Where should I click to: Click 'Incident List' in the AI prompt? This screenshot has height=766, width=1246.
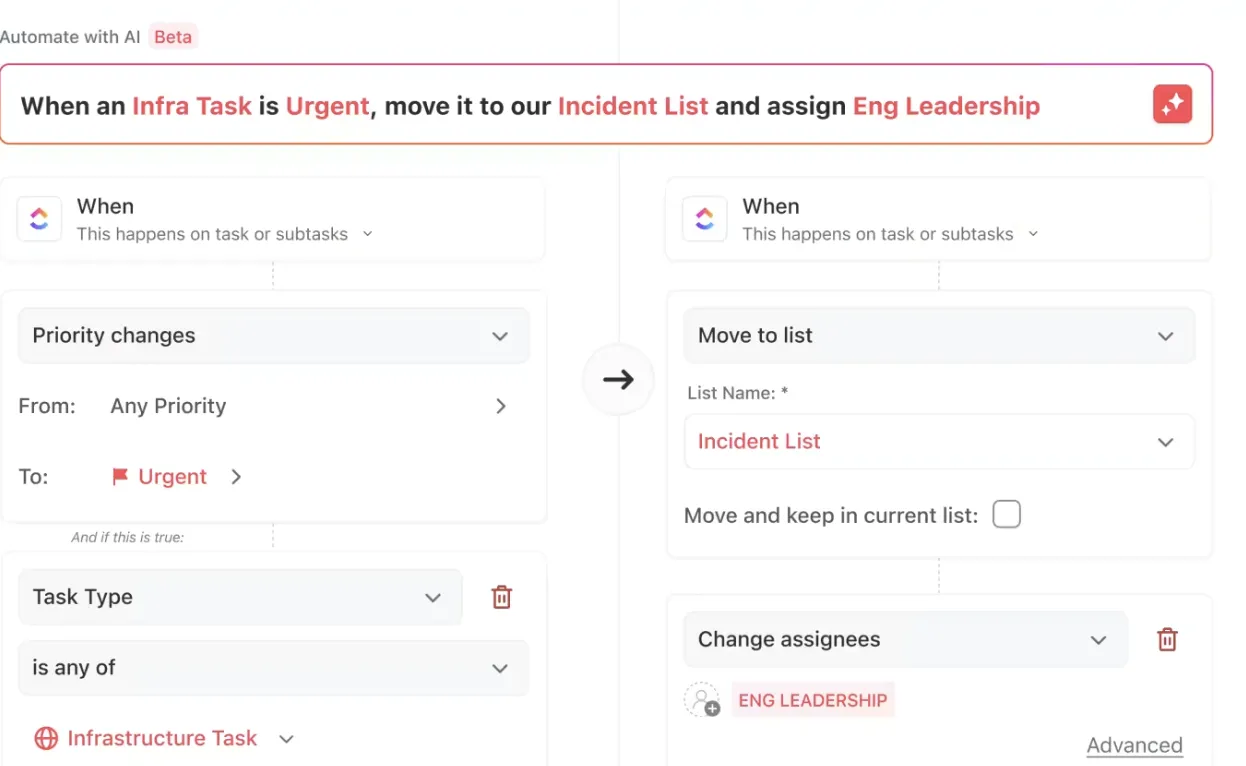633,106
